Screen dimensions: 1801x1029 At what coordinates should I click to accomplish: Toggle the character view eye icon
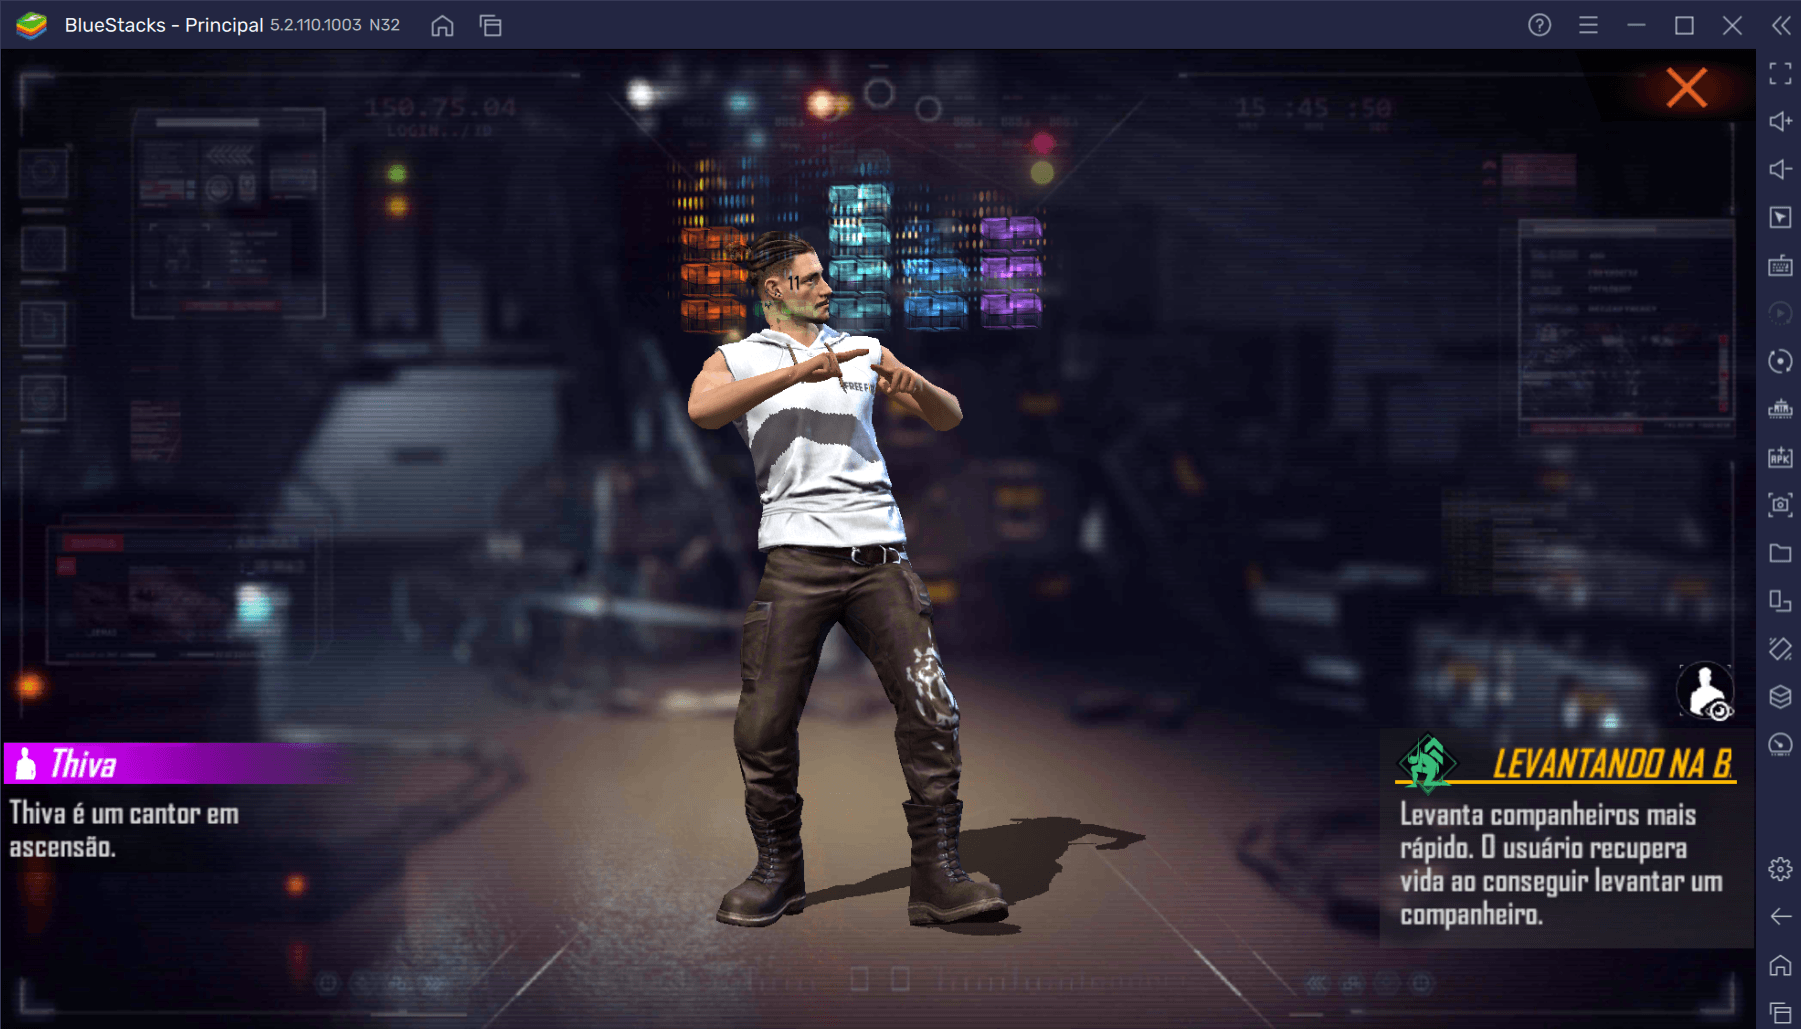[1705, 691]
